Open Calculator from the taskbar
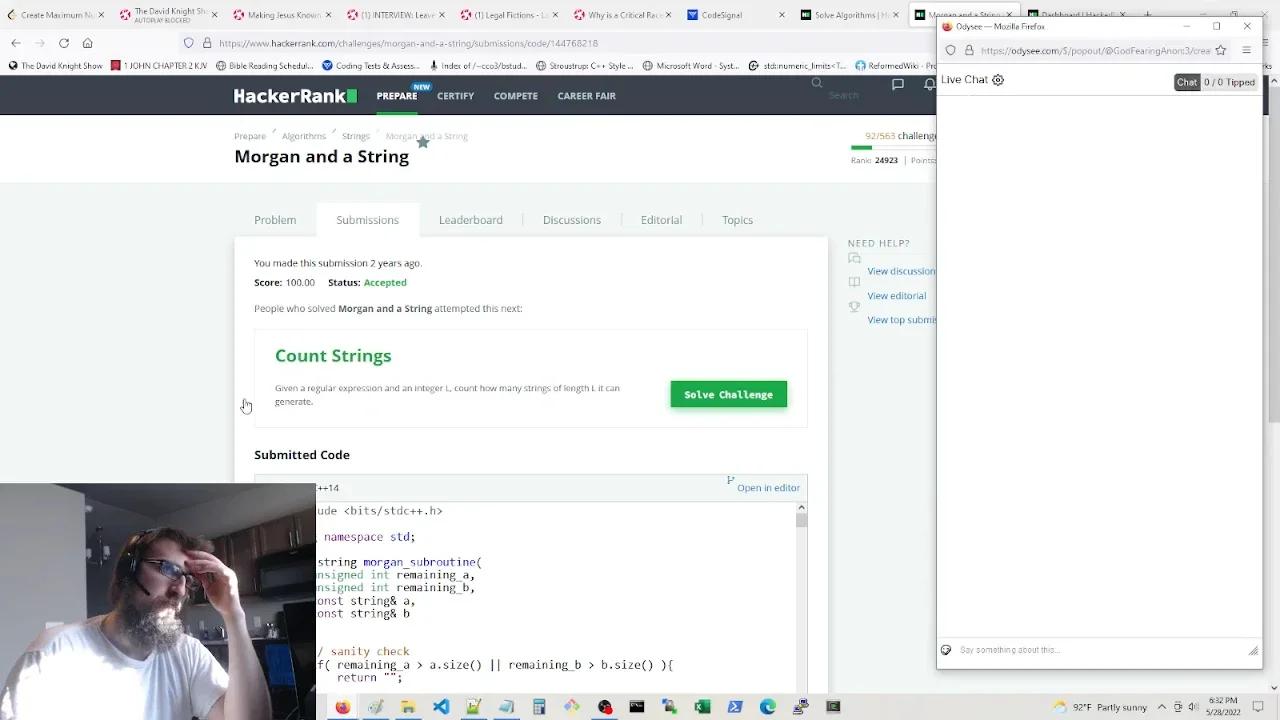This screenshot has width=1280, height=720. [539, 707]
